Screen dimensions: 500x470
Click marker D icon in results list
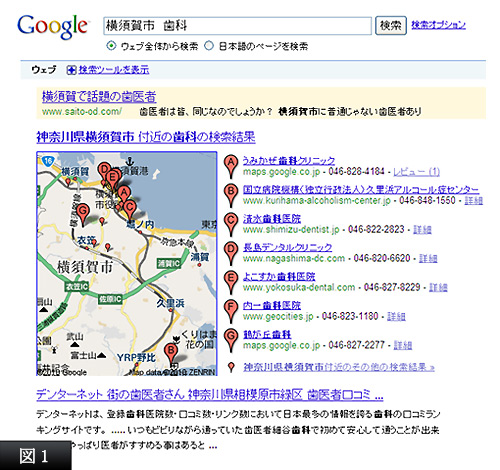[231, 254]
